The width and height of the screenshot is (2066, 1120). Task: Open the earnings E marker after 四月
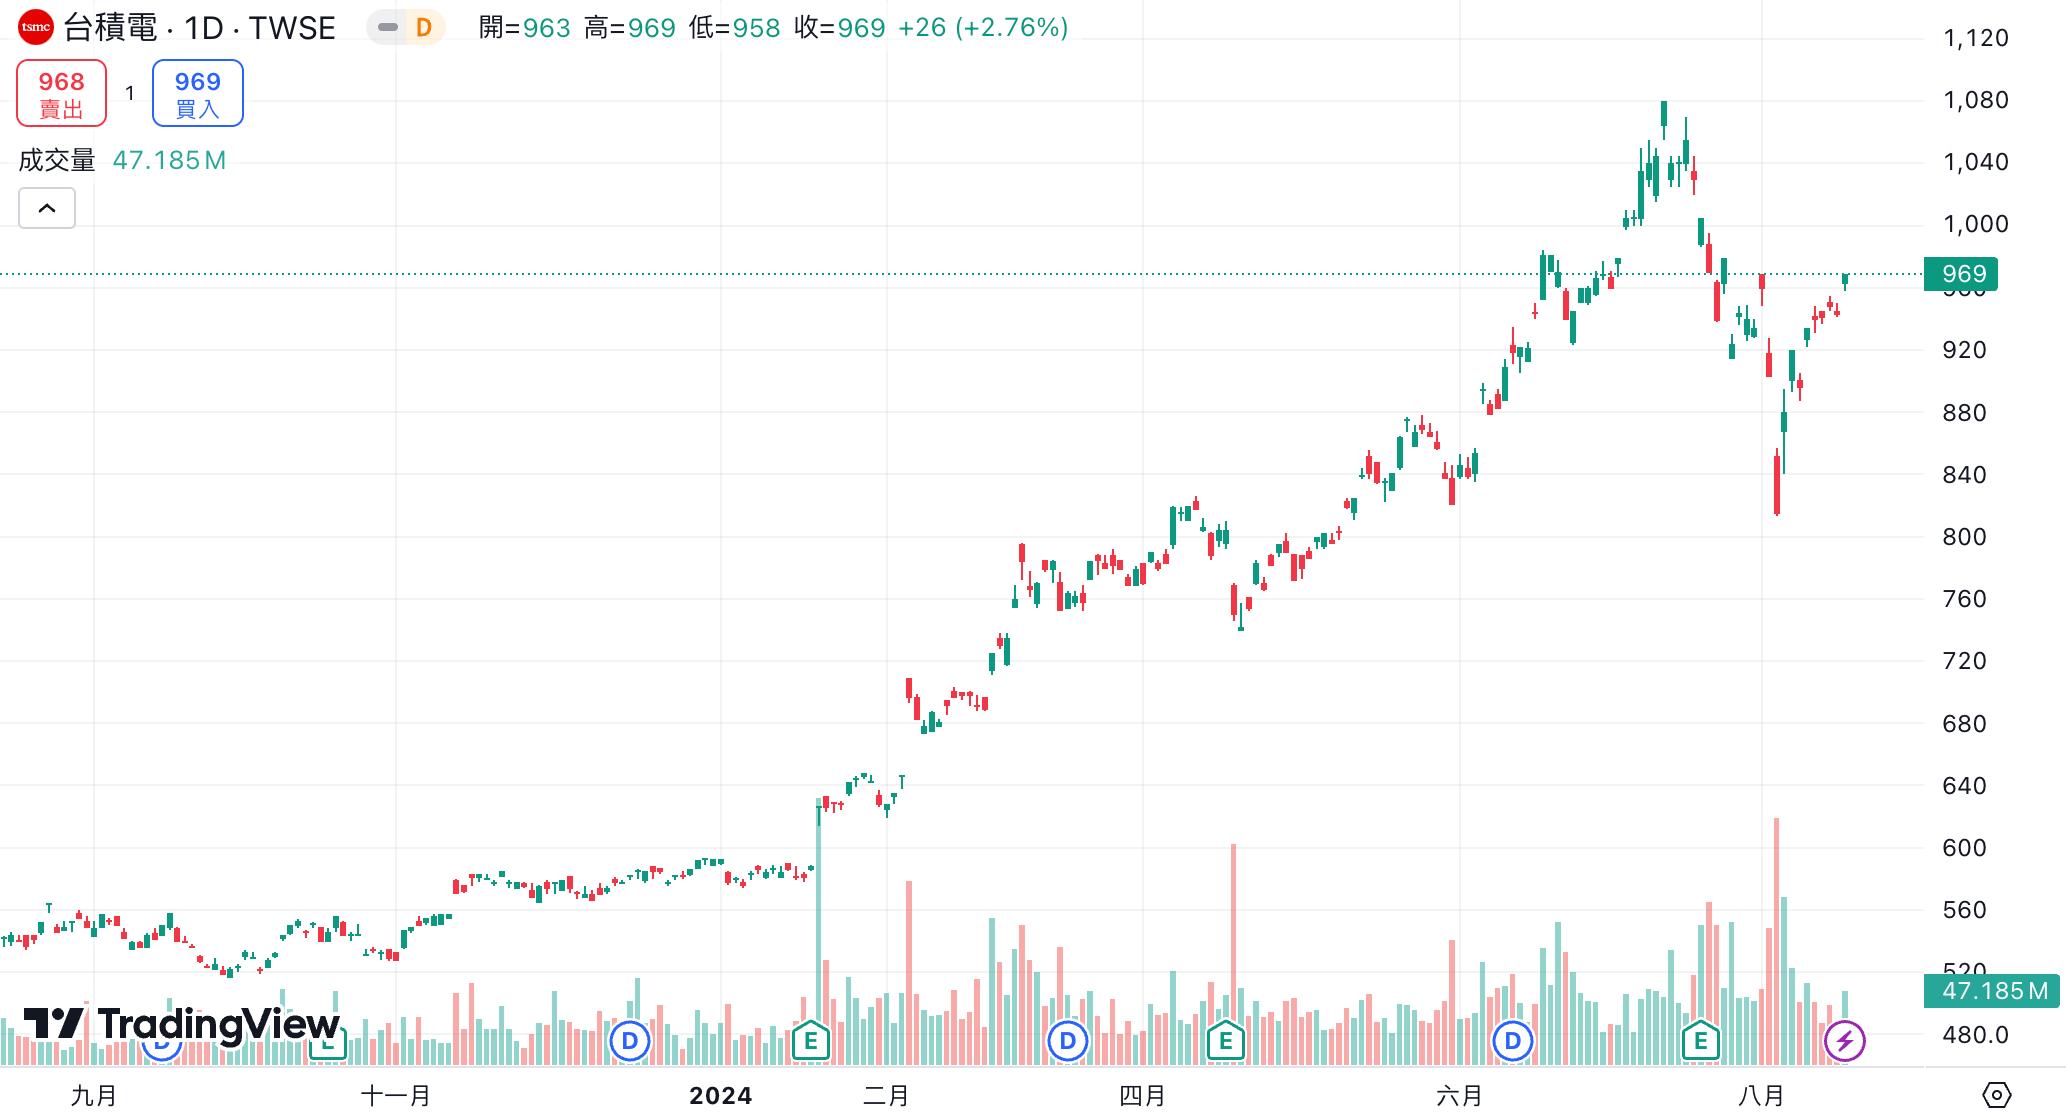[x=1226, y=1041]
